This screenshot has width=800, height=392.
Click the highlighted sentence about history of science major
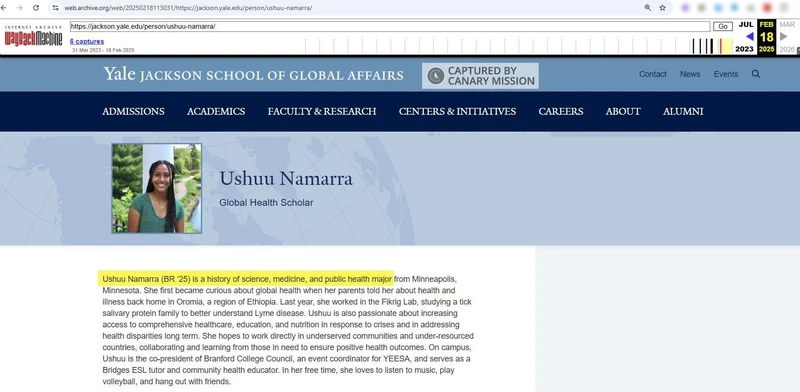point(247,279)
